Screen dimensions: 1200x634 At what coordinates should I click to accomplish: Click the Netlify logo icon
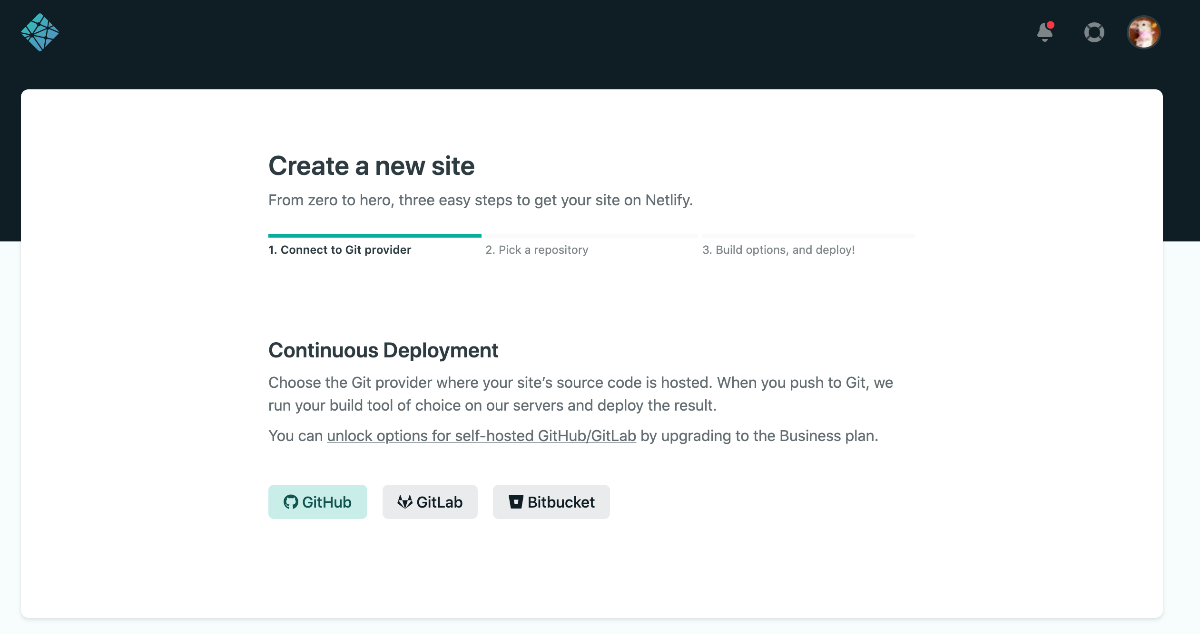pyautogui.click(x=40, y=32)
